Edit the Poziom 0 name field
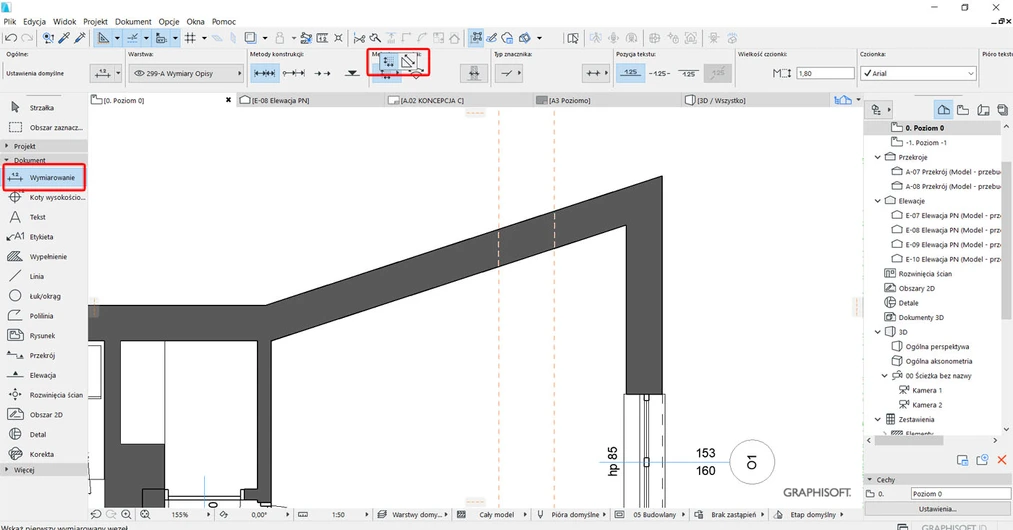1013x530 pixels. coord(961,494)
